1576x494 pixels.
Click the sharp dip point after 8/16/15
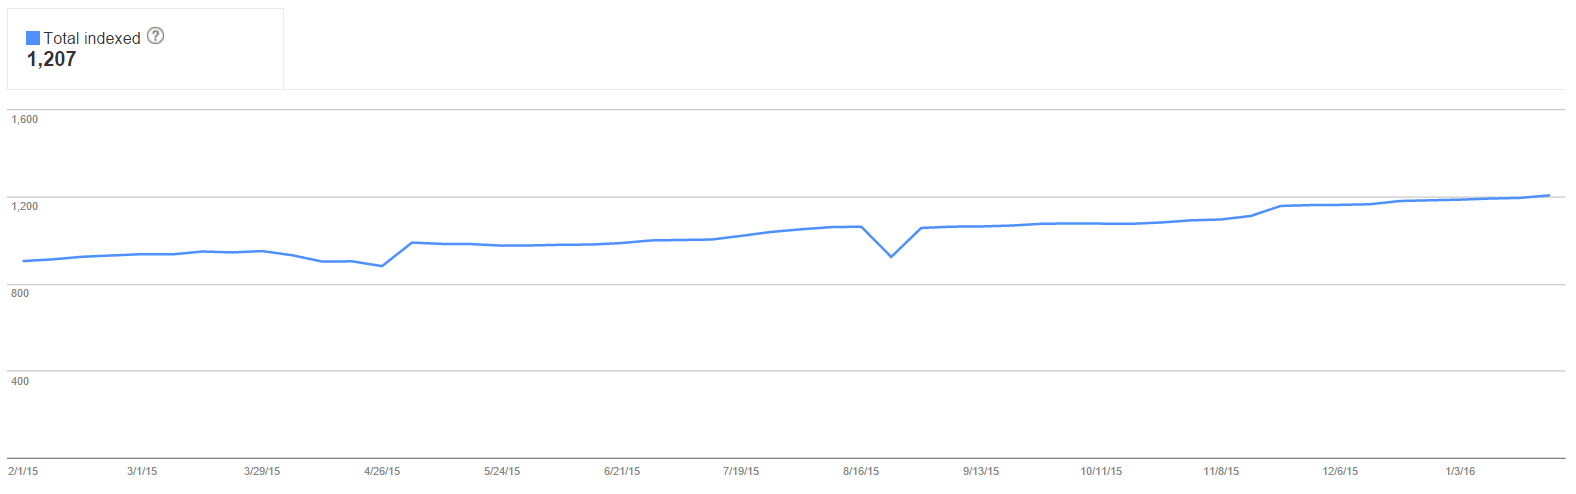(891, 257)
